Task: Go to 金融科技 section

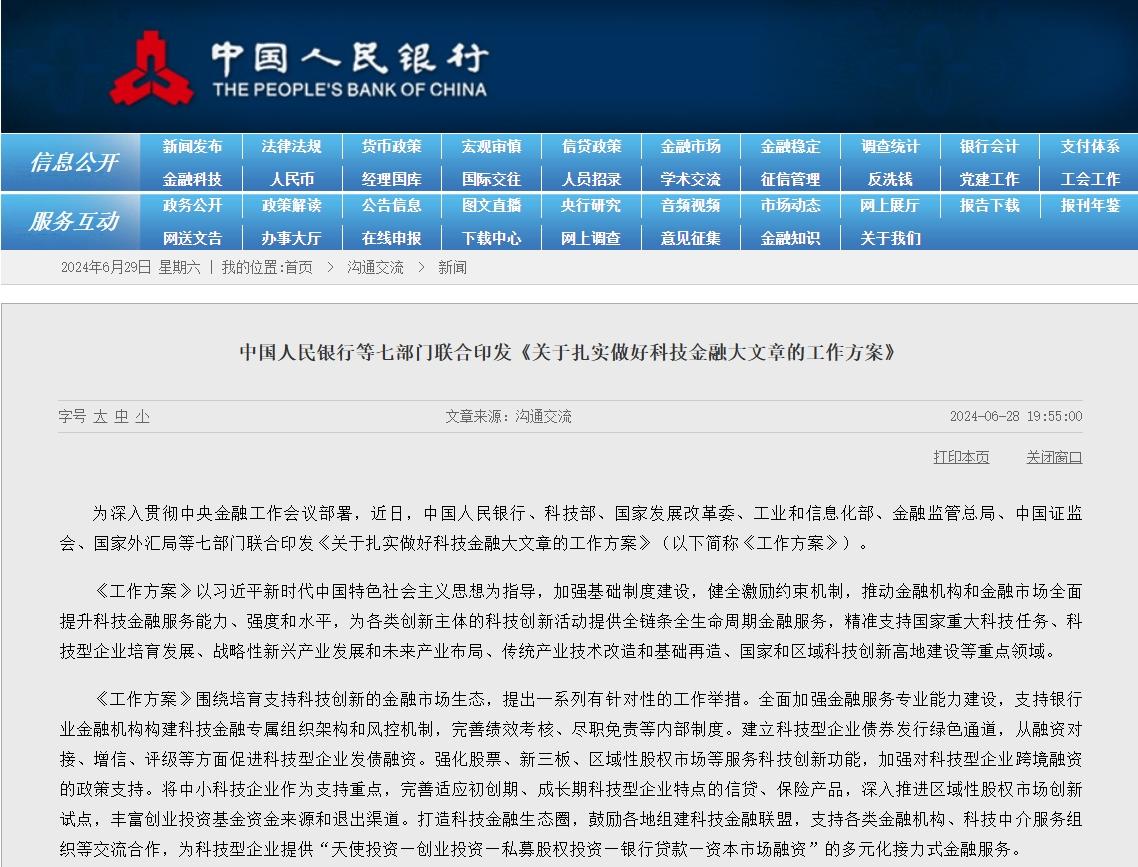Action: click(192, 179)
